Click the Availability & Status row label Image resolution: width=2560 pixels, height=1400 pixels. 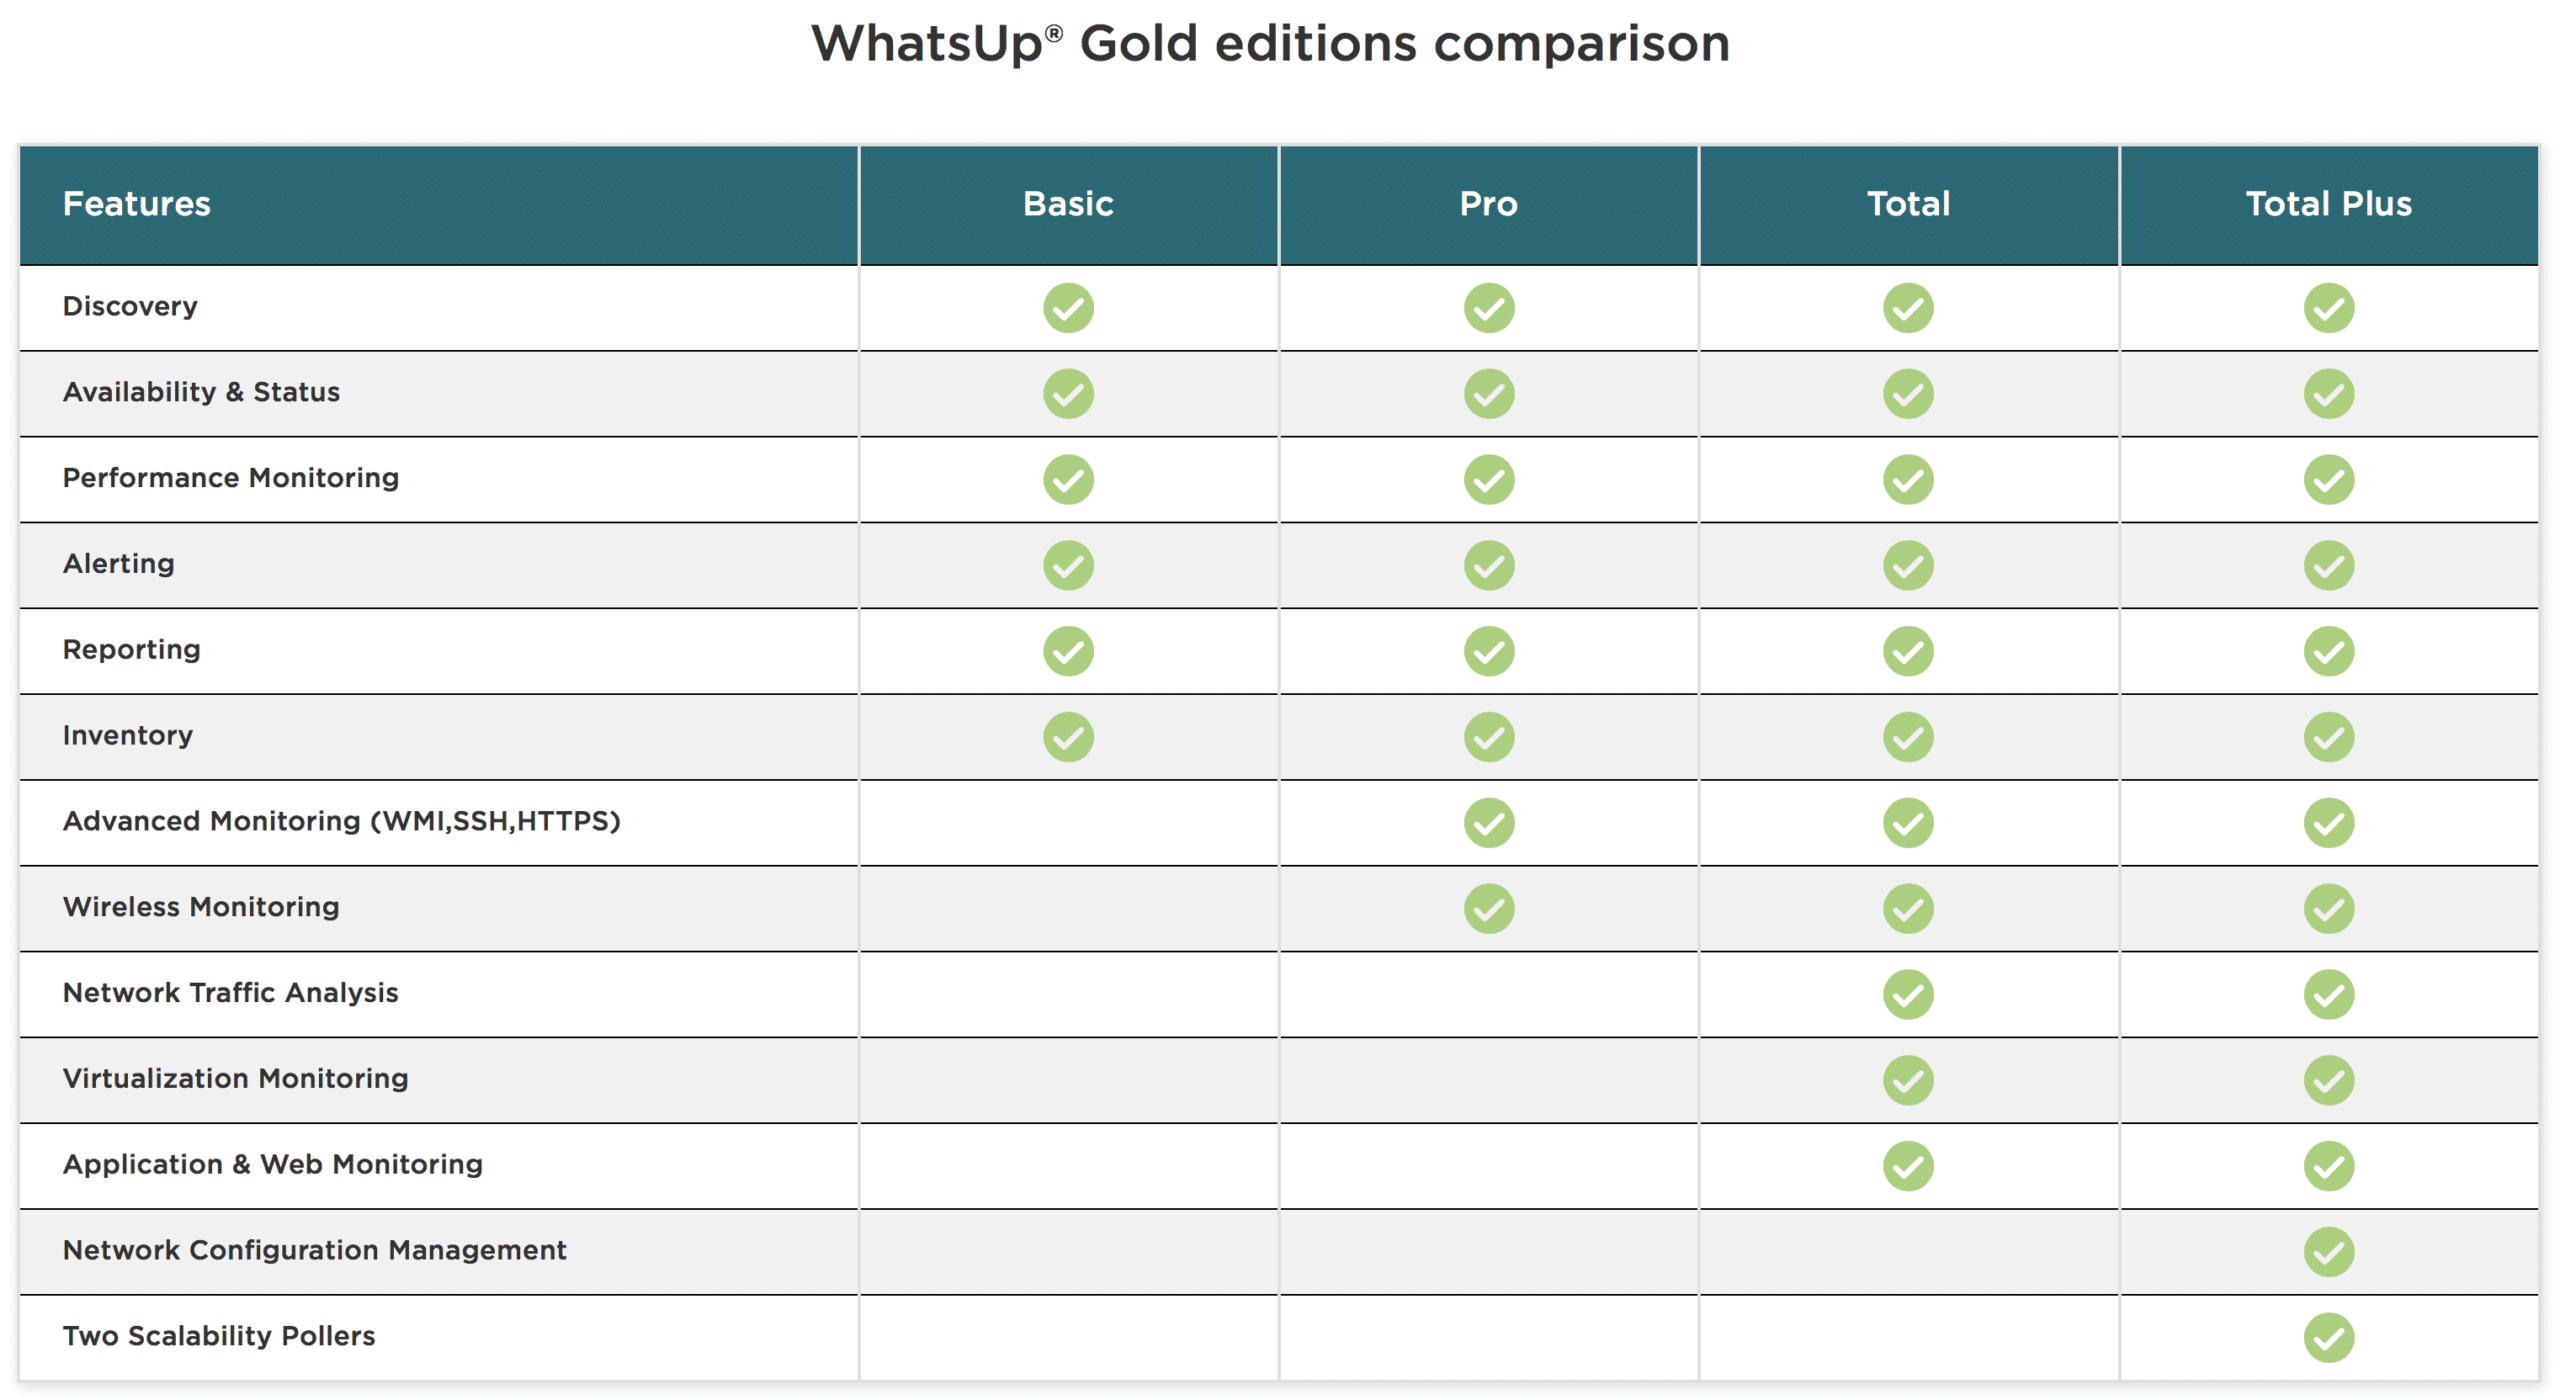[201, 392]
